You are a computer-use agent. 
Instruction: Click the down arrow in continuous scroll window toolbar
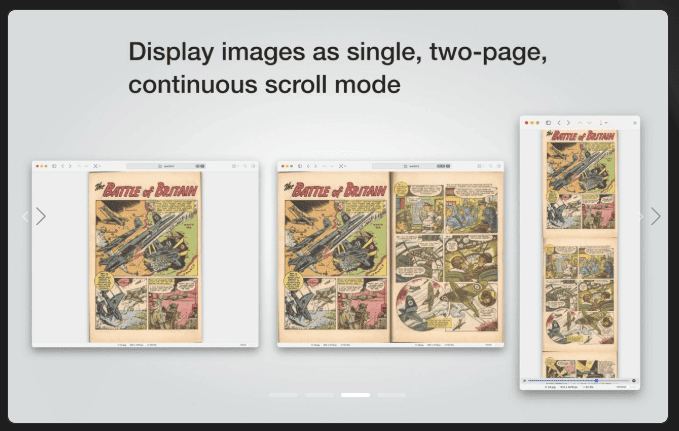589,123
